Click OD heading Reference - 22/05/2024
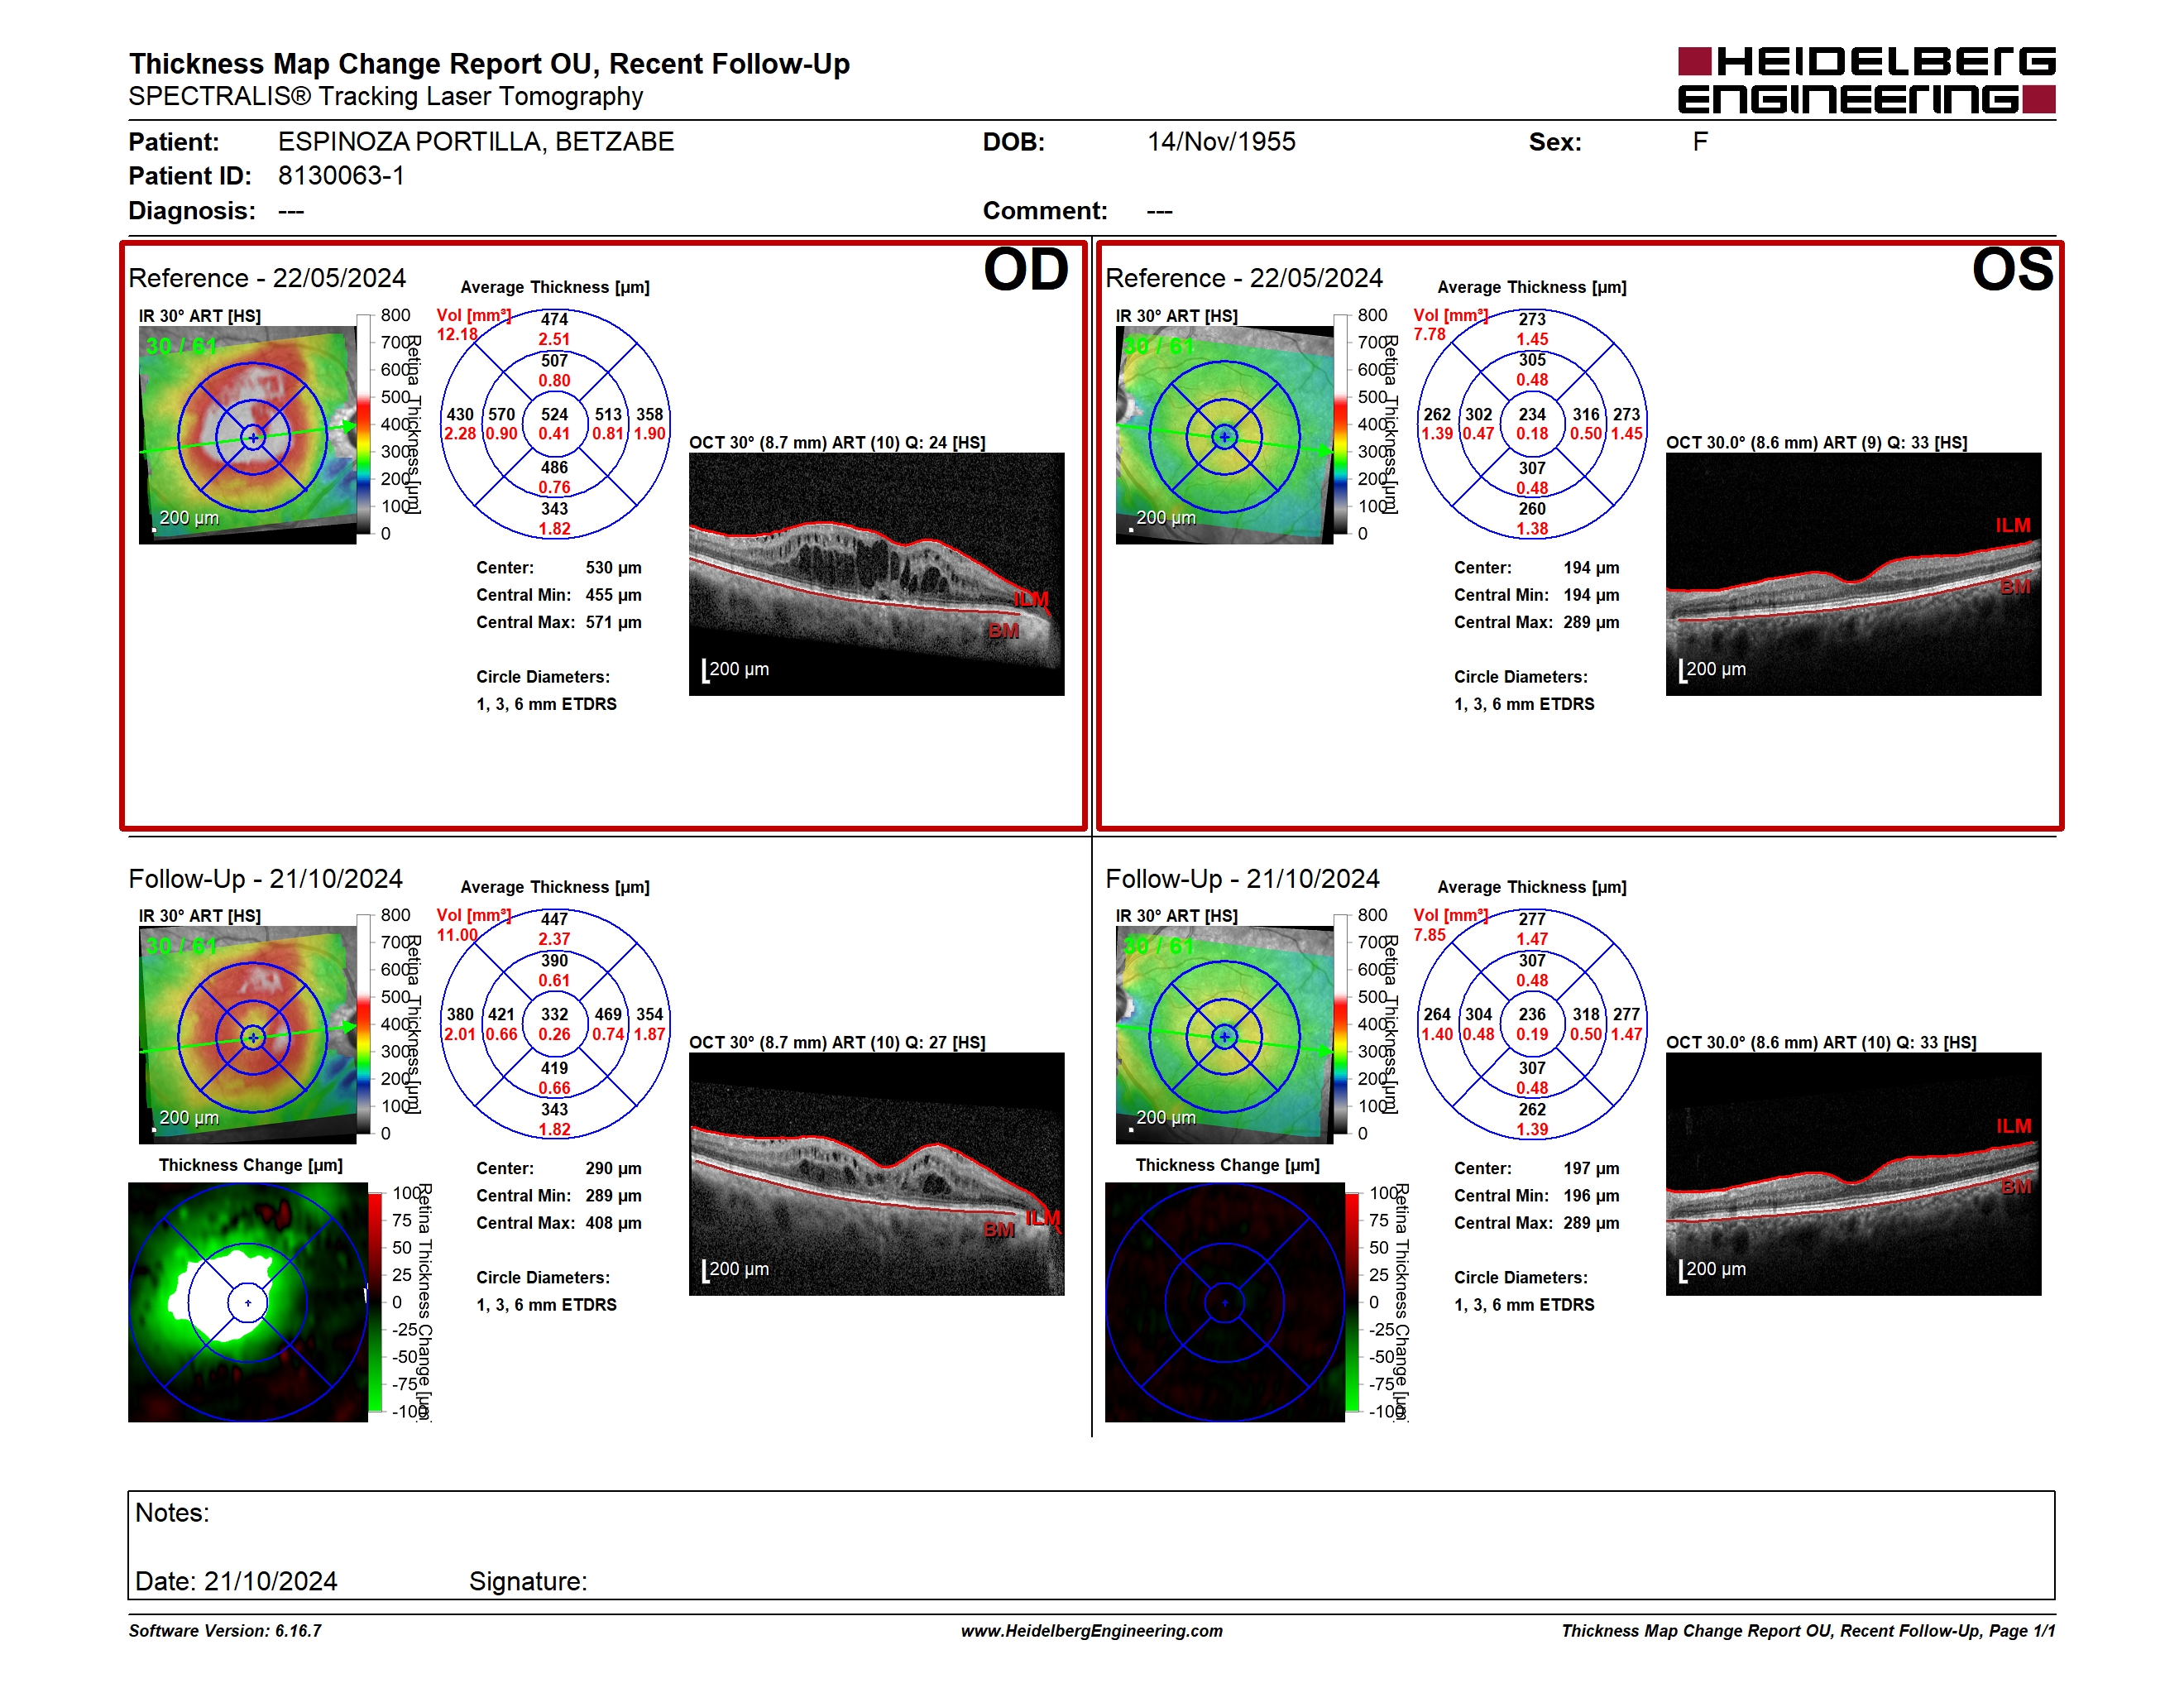Screen dimensions: 2184x1688 click(267, 278)
